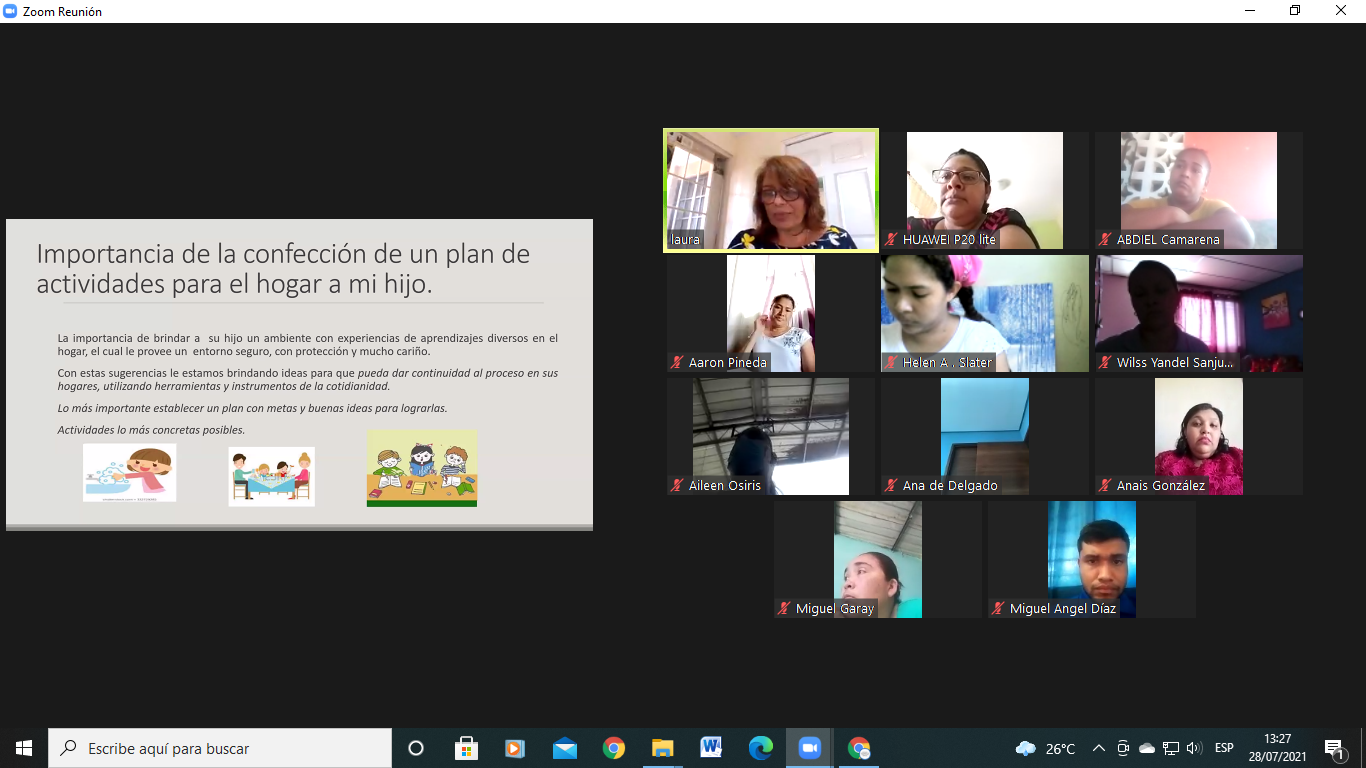Select laura's active speaker video tile
Image resolution: width=1366 pixels, height=768 pixels.
coord(771,190)
